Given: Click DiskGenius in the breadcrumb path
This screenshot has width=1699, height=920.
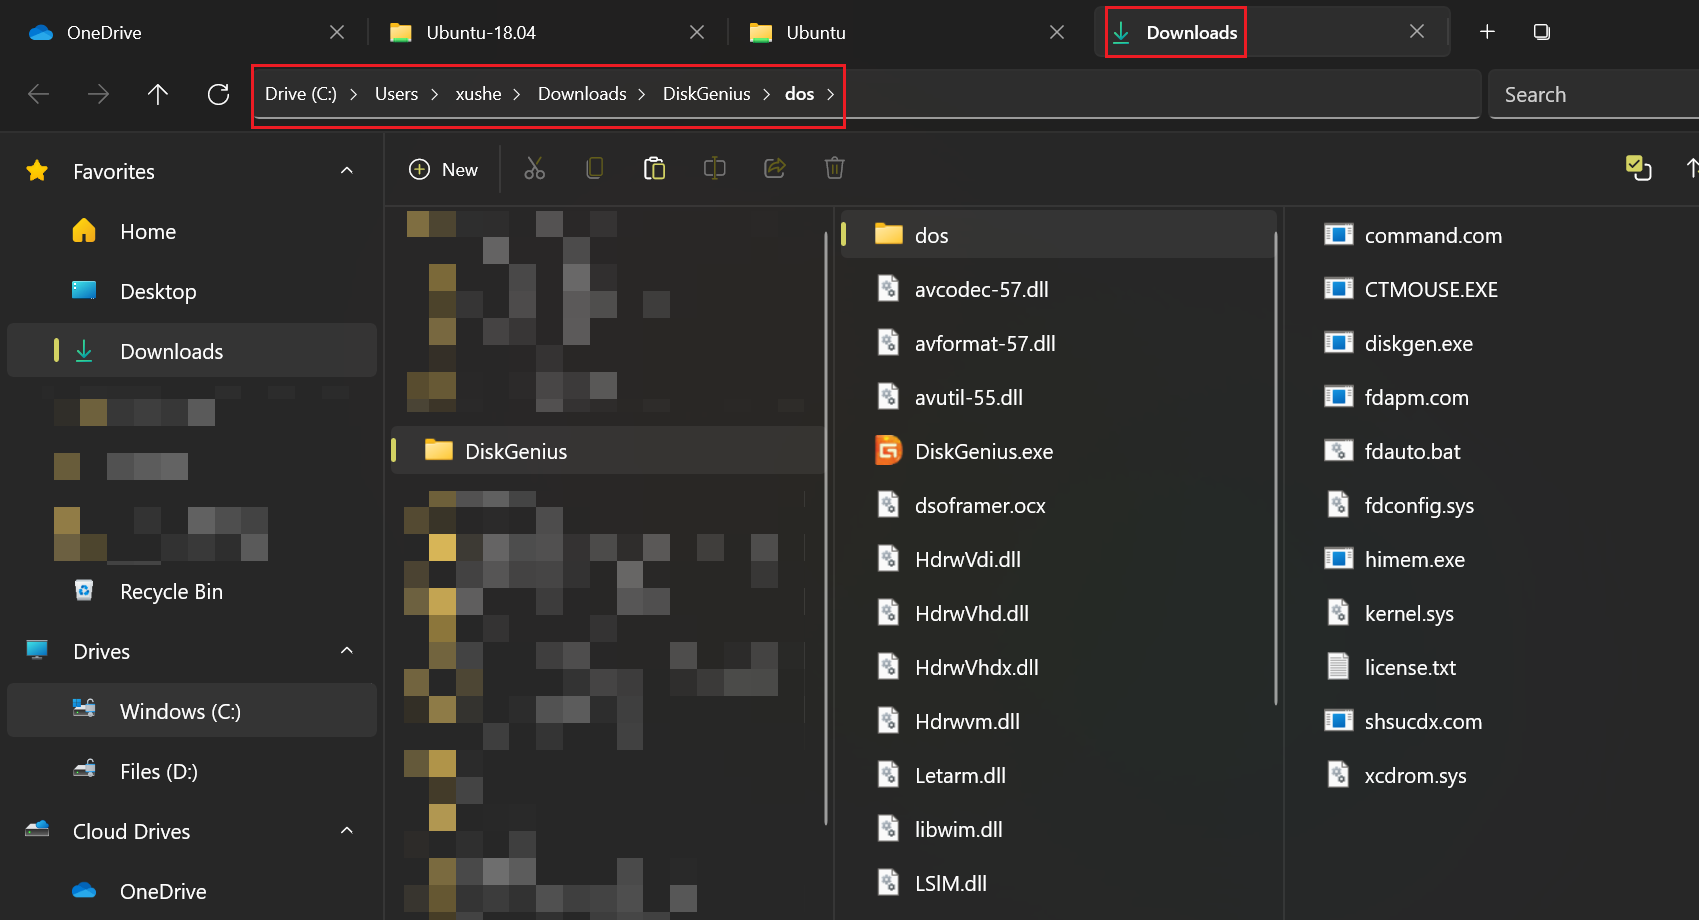Looking at the screenshot, I should [x=706, y=94].
